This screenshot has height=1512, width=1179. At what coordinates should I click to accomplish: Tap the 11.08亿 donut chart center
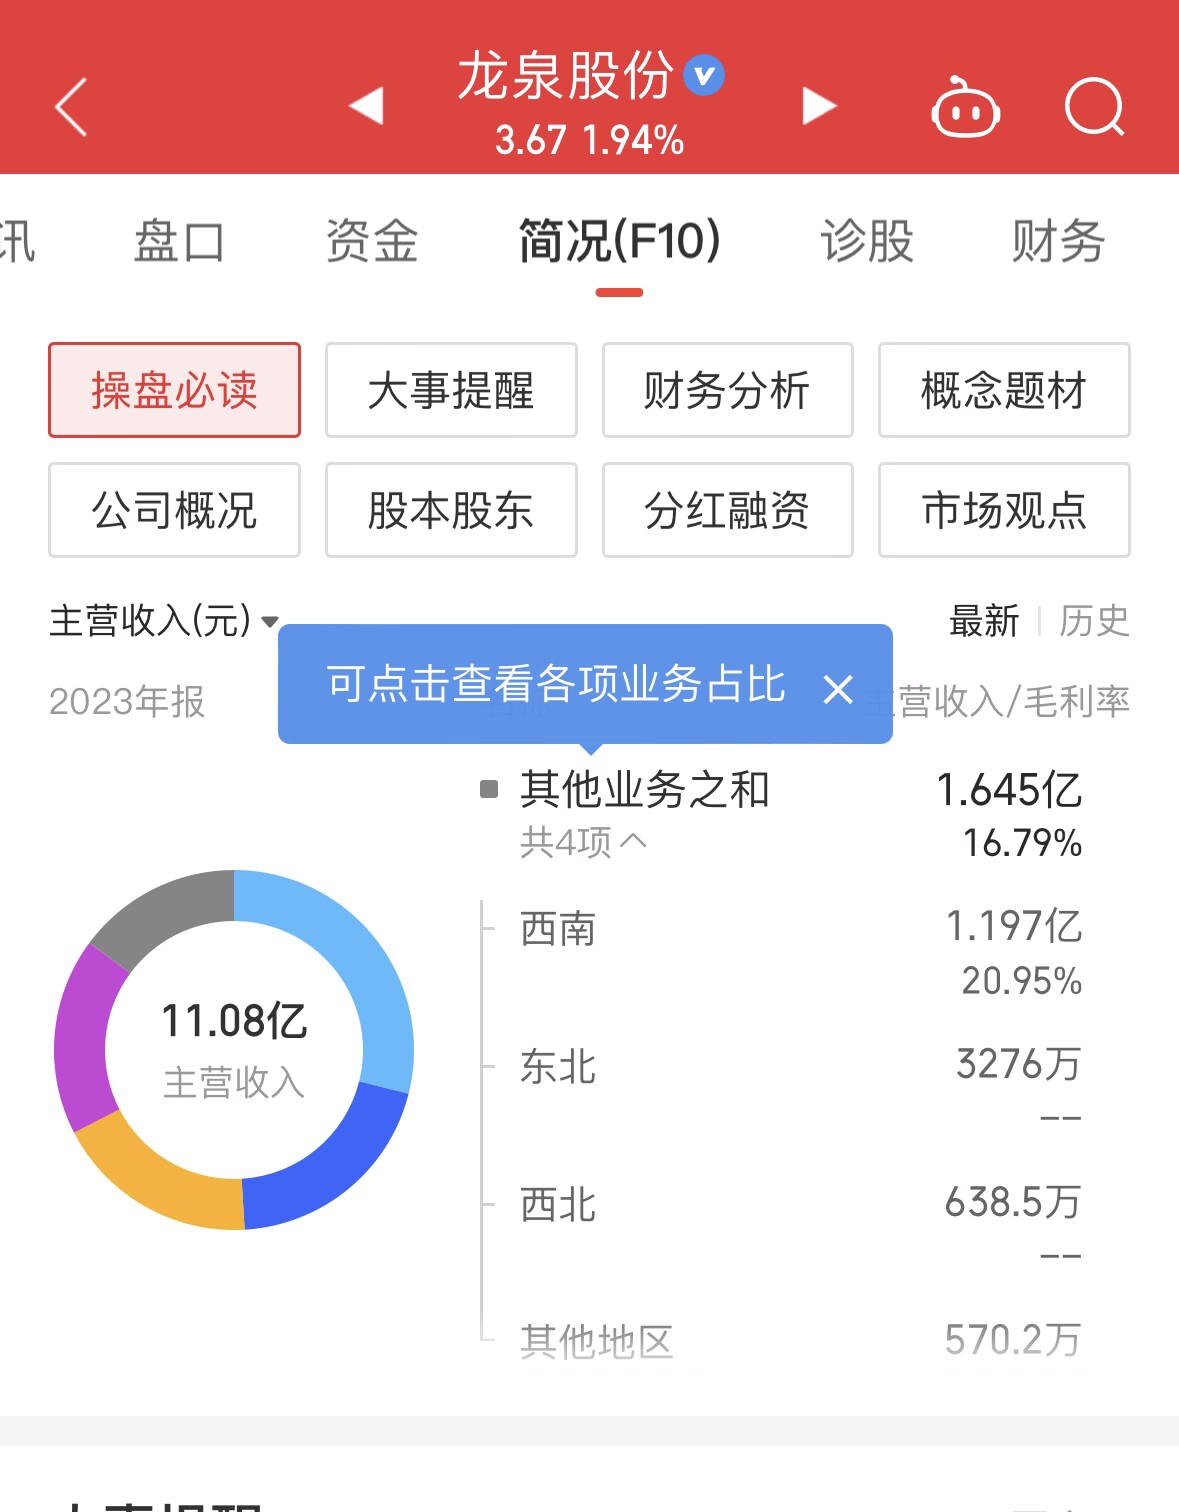pos(234,1048)
